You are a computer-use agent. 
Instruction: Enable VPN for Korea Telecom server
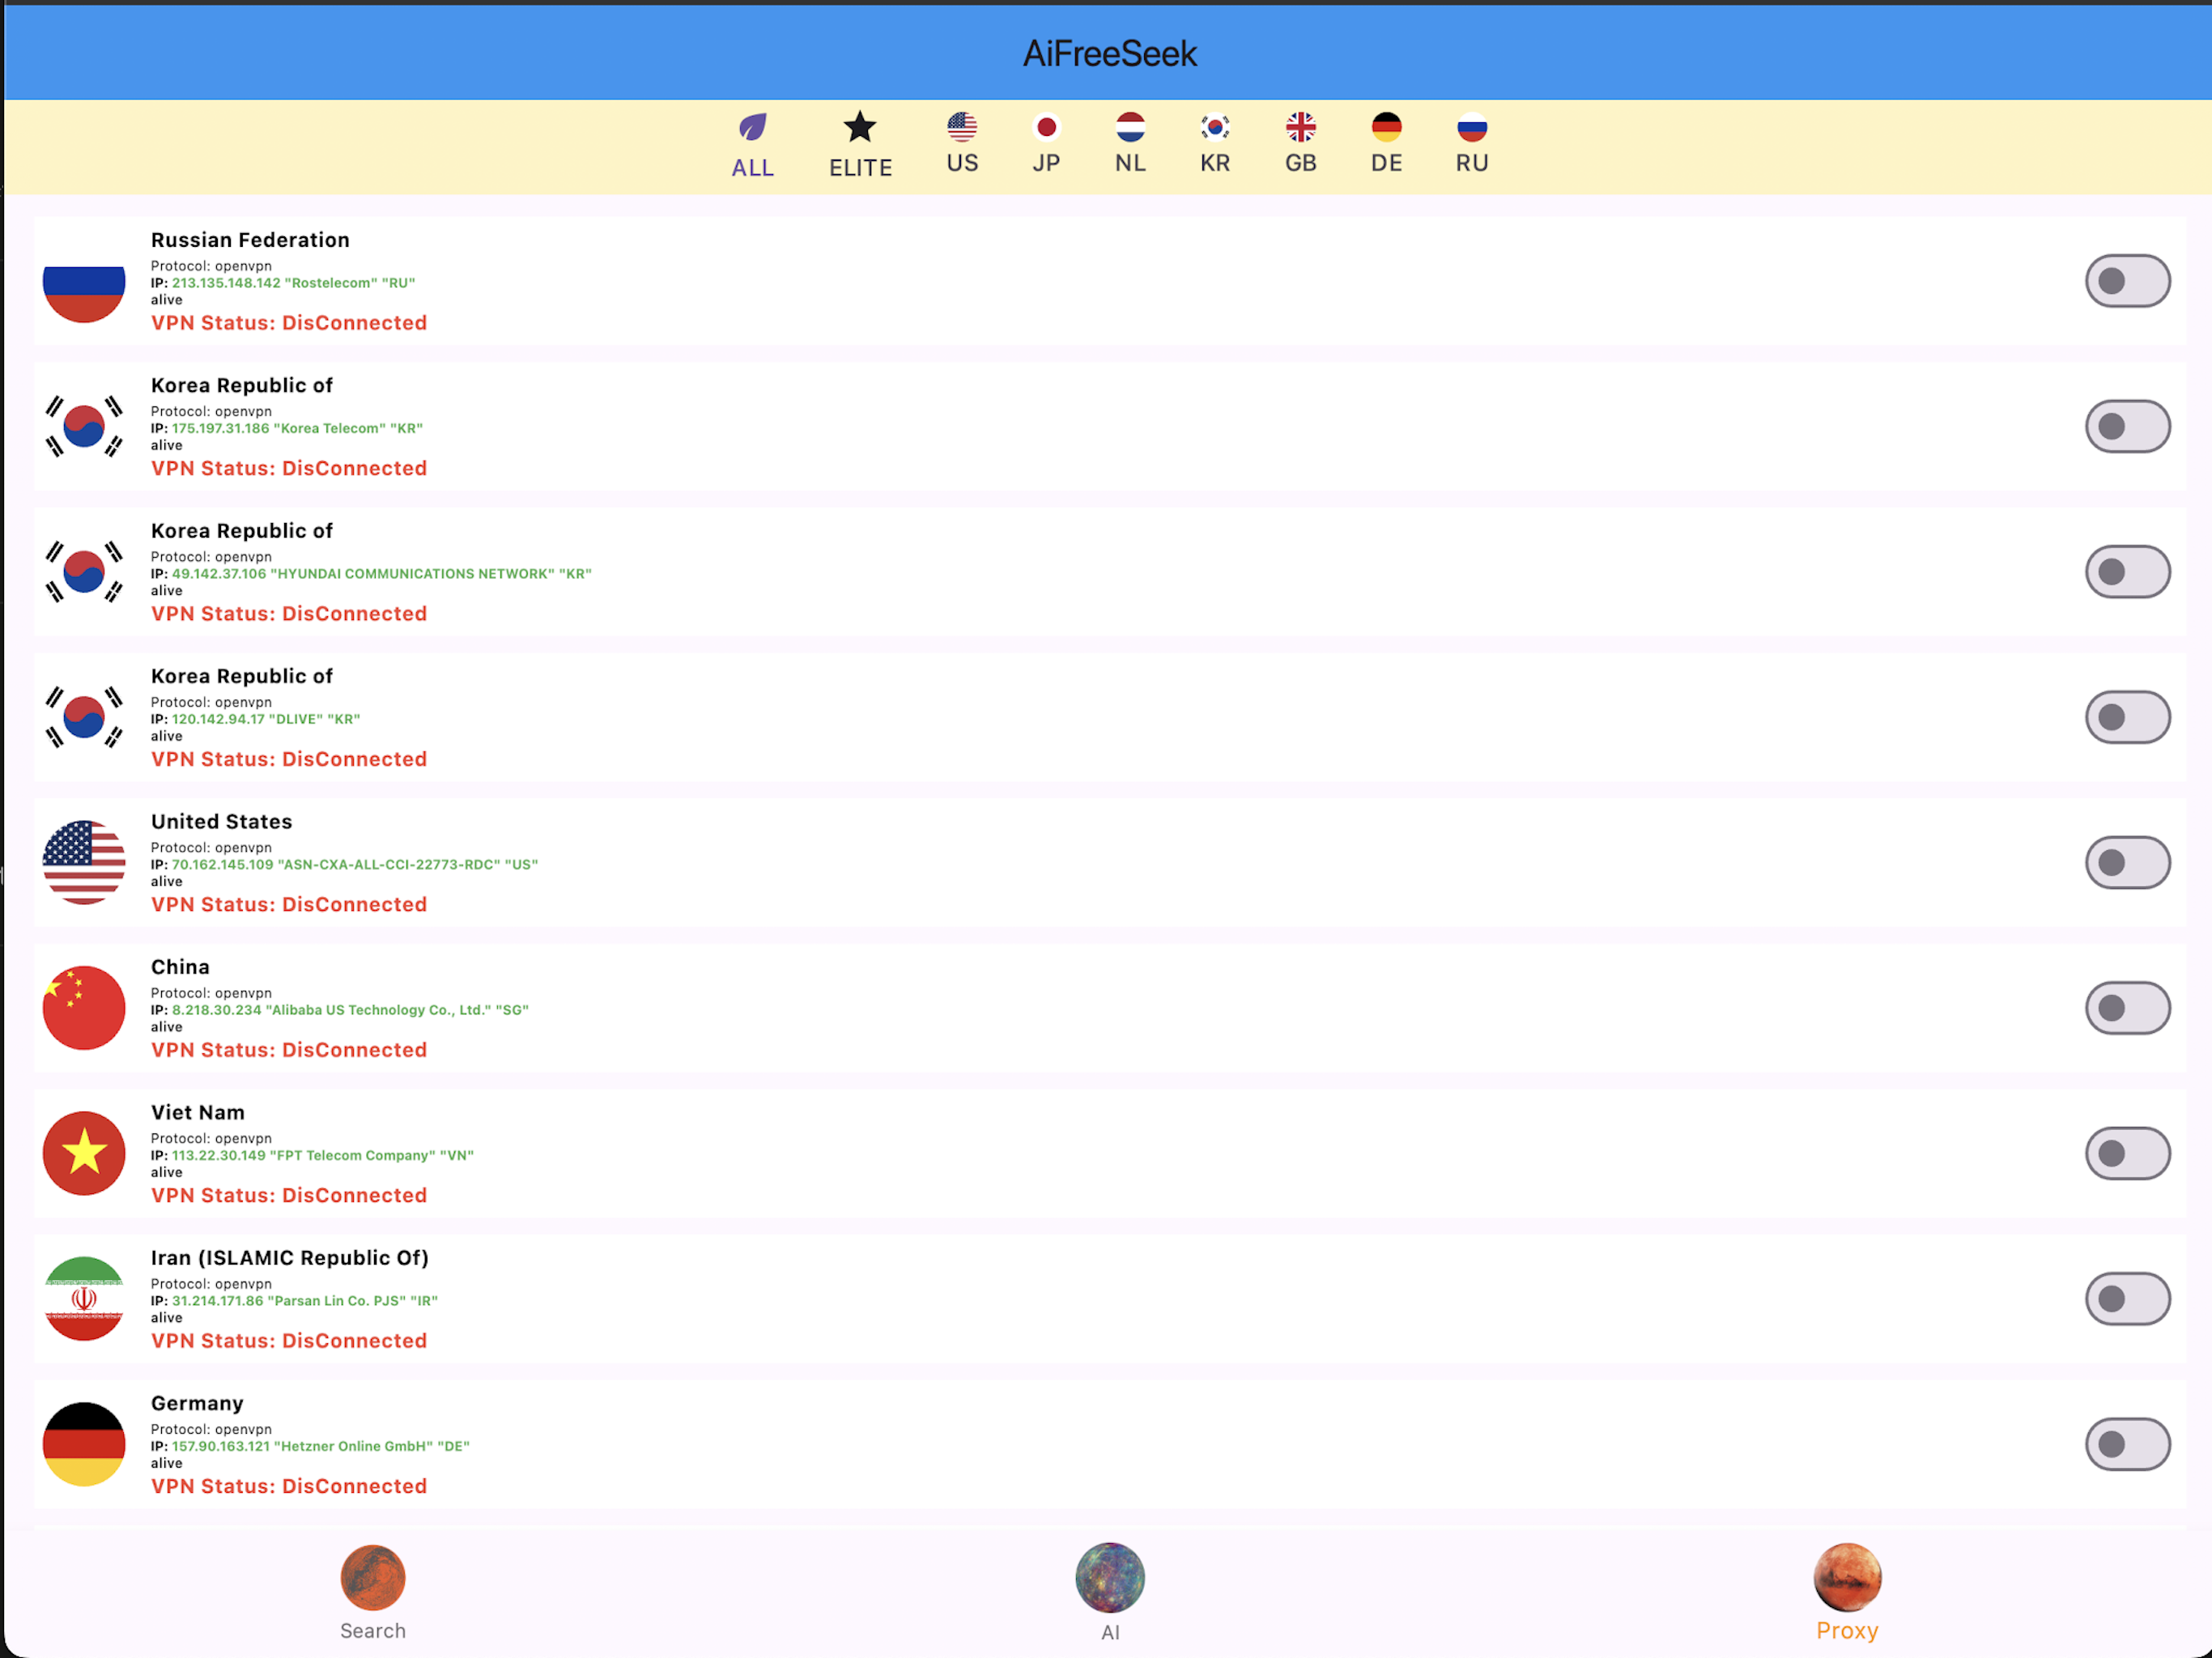(2127, 427)
